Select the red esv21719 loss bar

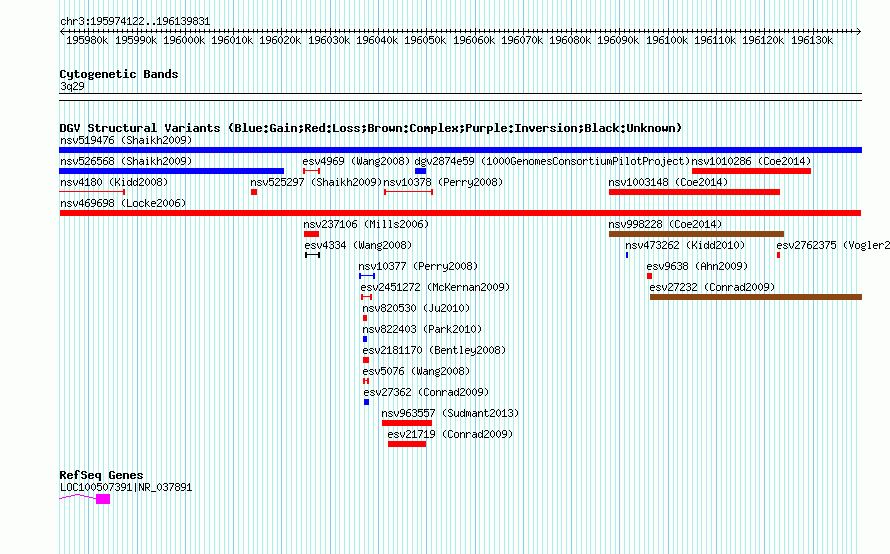pos(407,444)
